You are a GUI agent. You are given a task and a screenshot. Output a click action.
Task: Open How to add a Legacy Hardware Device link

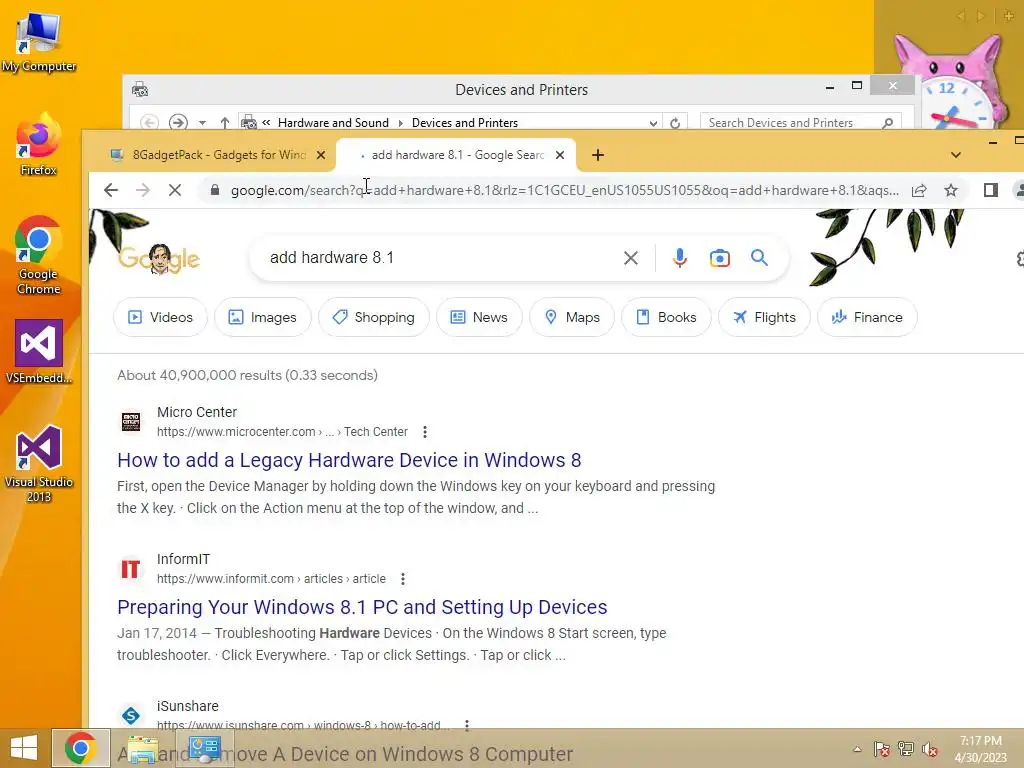[349, 460]
